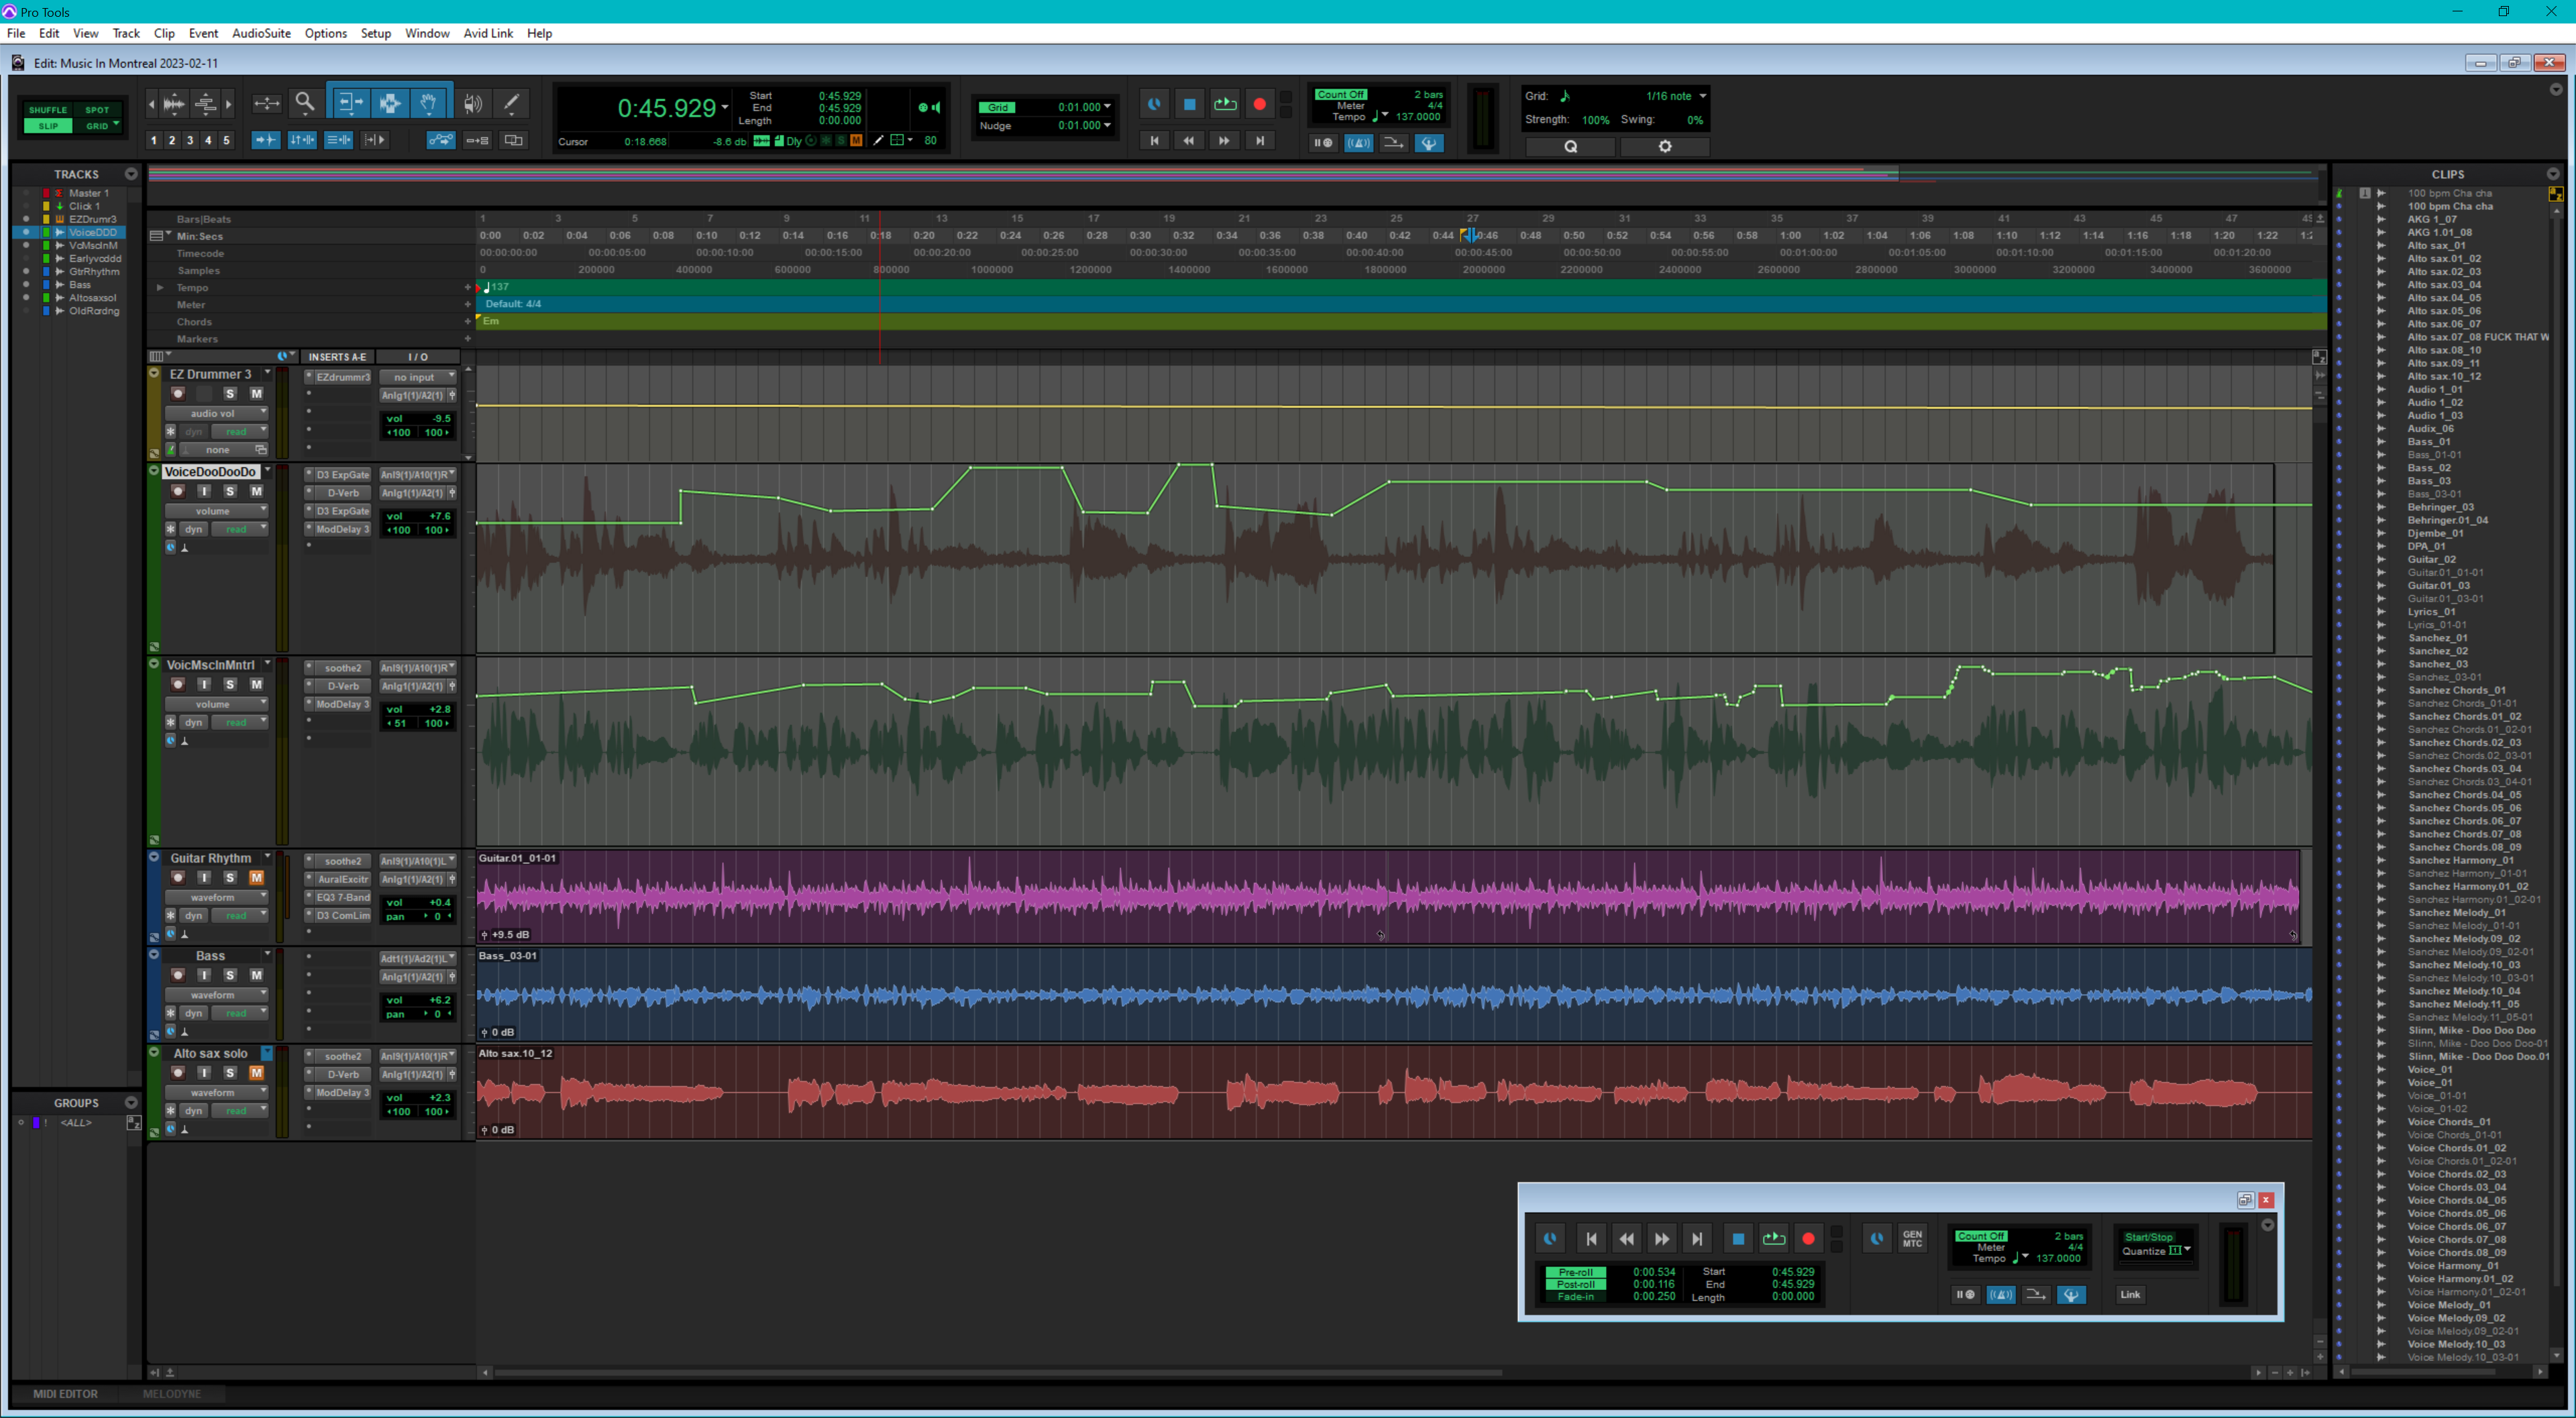The image size is (2576, 1418).
Task: Click red Record button in main transport
Action: click(1259, 104)
